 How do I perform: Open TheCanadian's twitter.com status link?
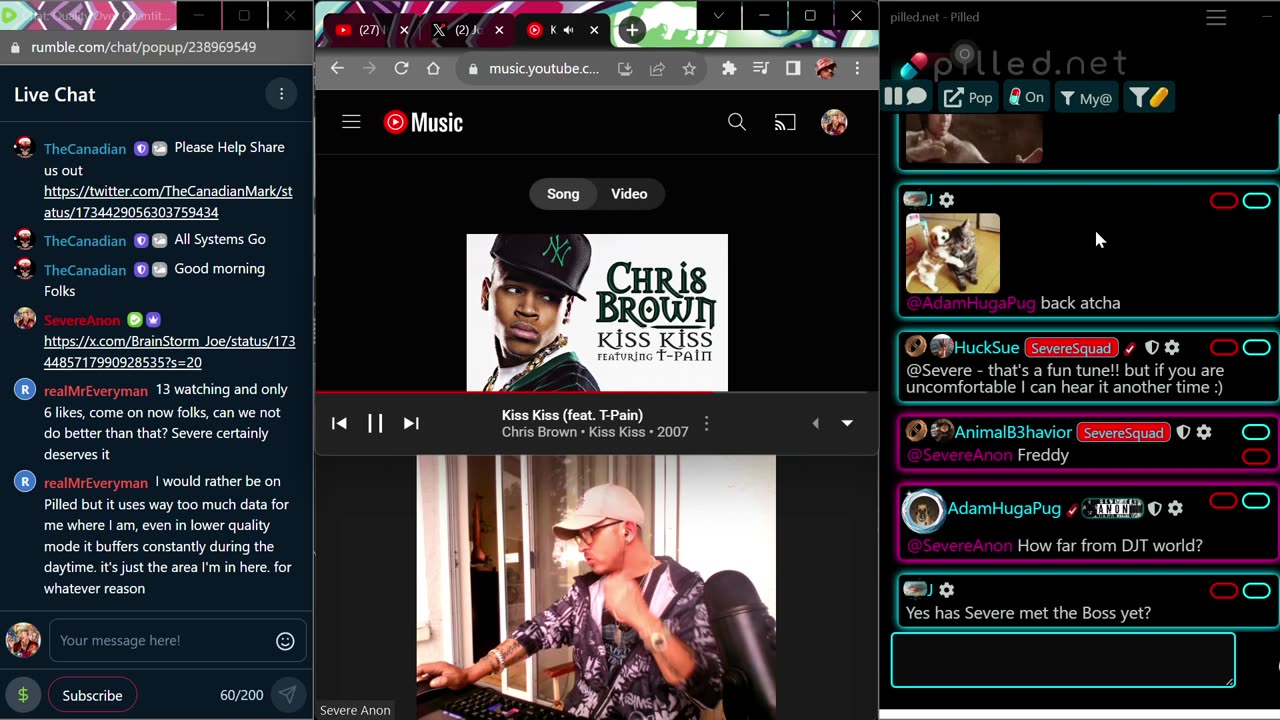click(x=168, y=202)
